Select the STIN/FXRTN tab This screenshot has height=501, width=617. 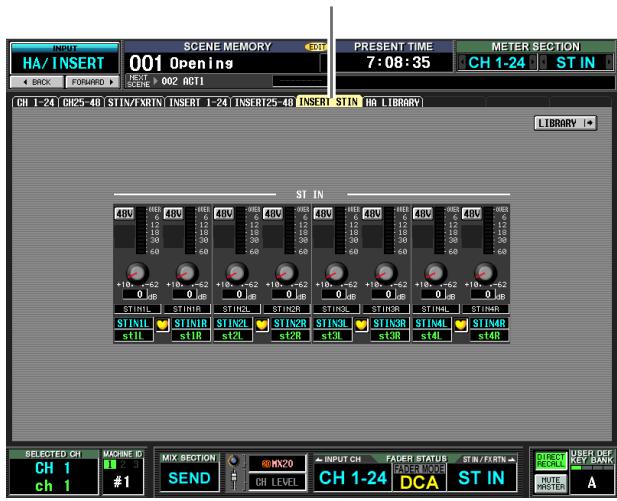point(135,102)
